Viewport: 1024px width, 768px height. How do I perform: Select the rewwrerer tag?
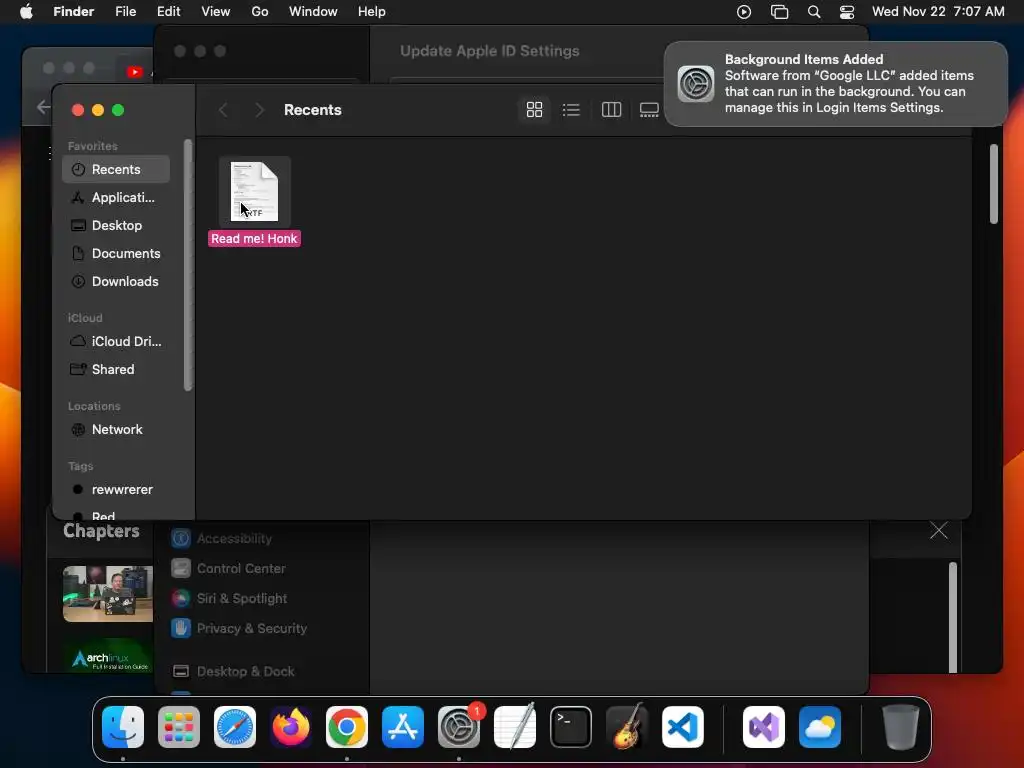116,490
